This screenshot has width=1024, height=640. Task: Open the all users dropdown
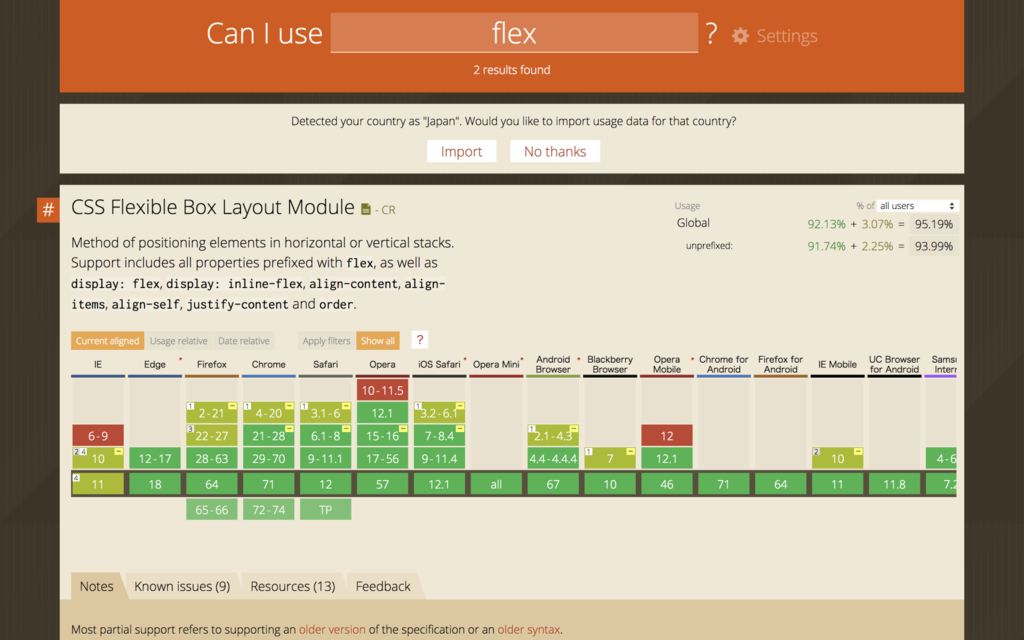point(918,206)
